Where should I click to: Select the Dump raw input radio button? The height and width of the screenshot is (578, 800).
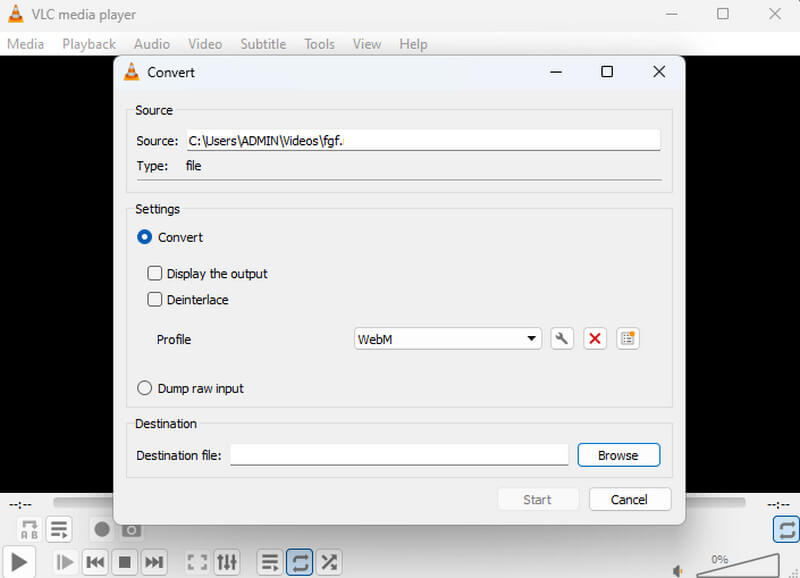[x=145, y=388]
